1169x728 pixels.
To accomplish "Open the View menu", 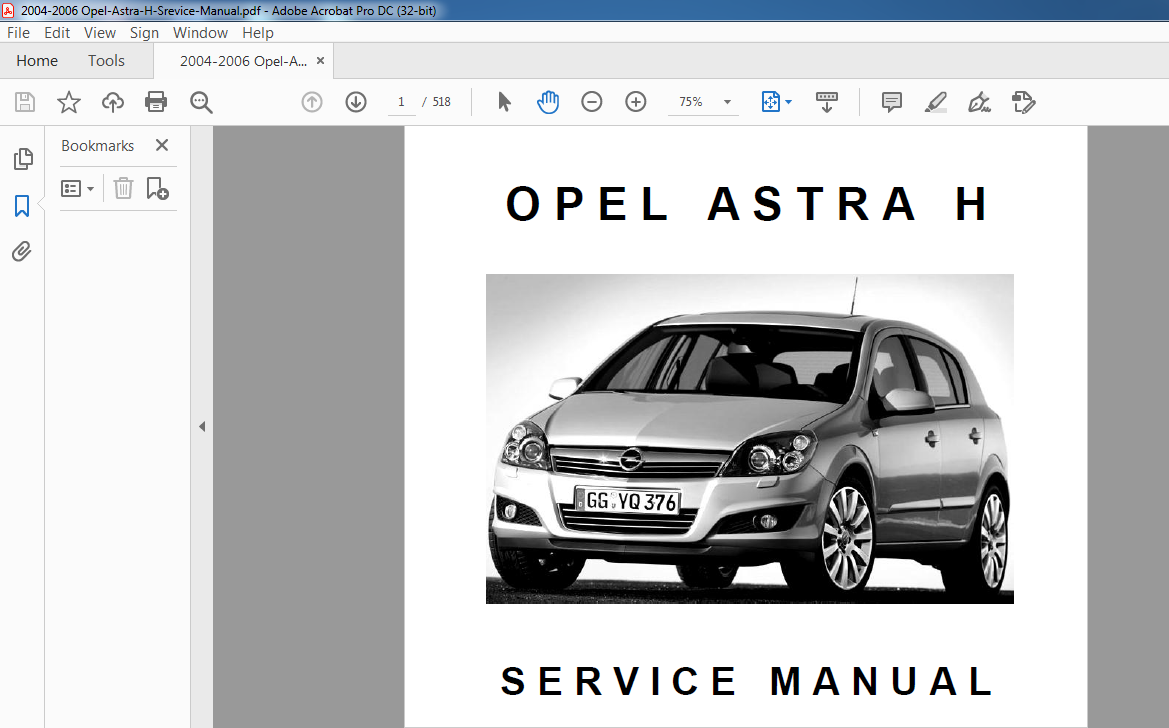I will click(x=100, y=33).
